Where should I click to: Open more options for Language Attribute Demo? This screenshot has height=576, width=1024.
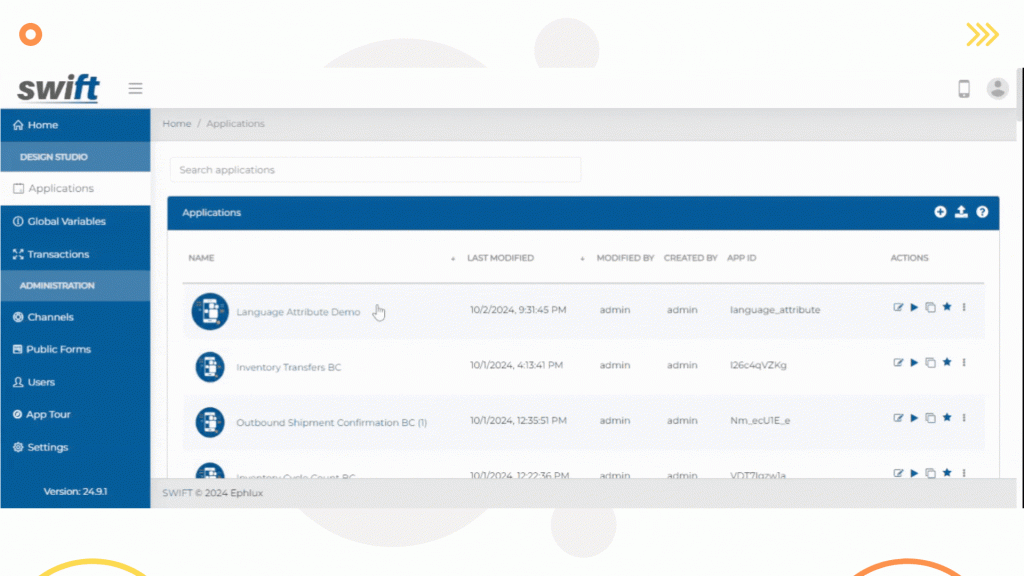pos(964,307)
